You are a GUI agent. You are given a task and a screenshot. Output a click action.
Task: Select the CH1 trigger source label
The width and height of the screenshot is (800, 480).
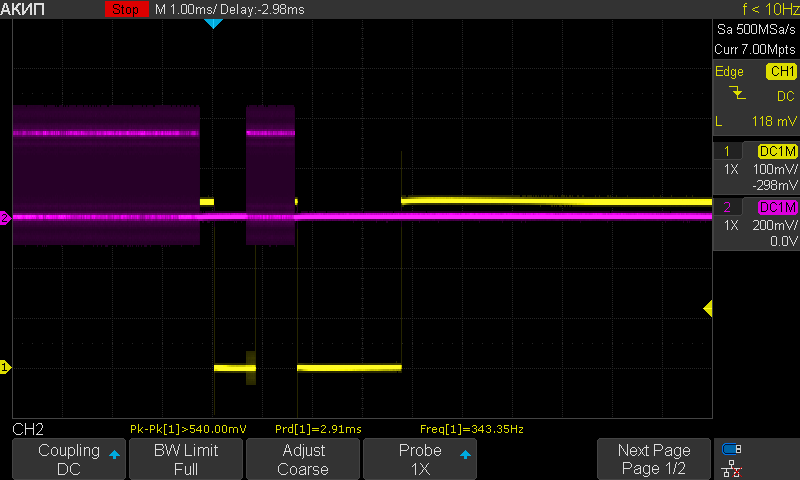(781, 71)
